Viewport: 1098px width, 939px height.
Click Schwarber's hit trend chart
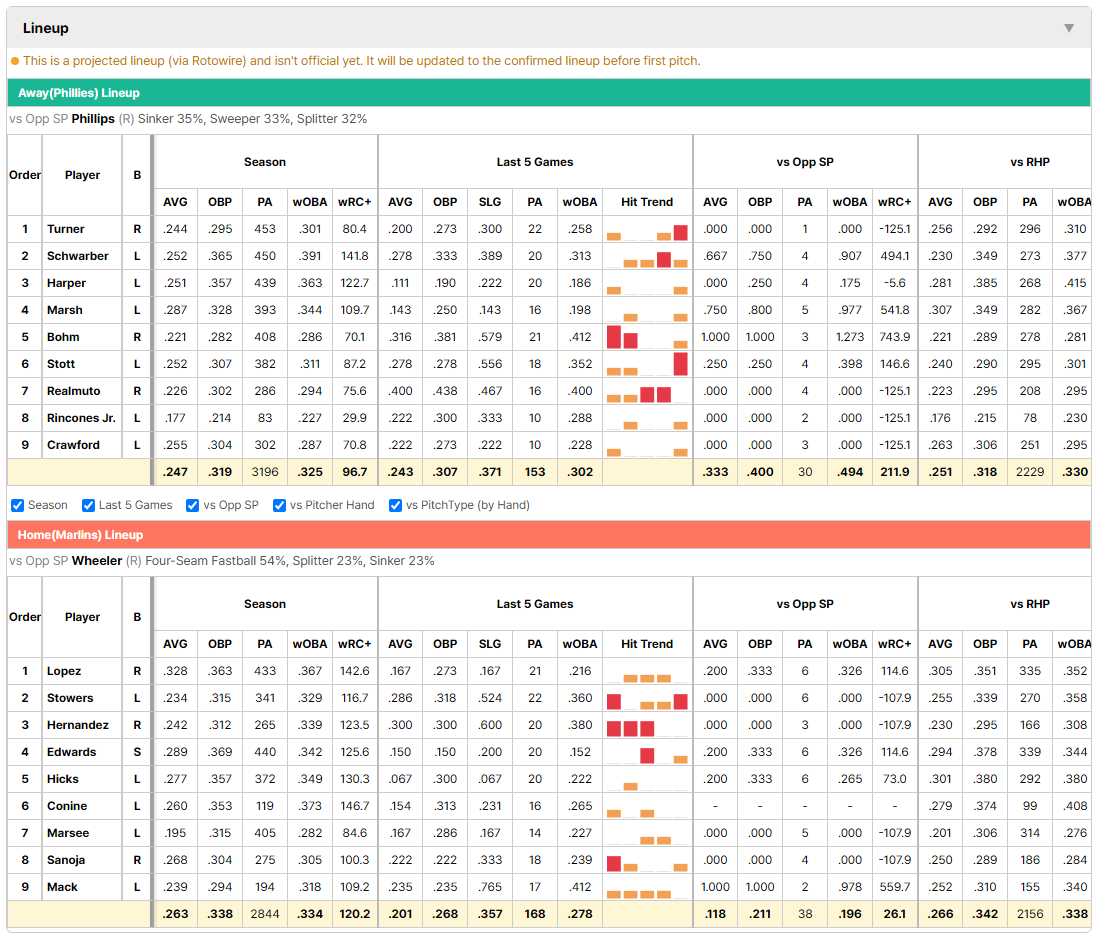646,256
